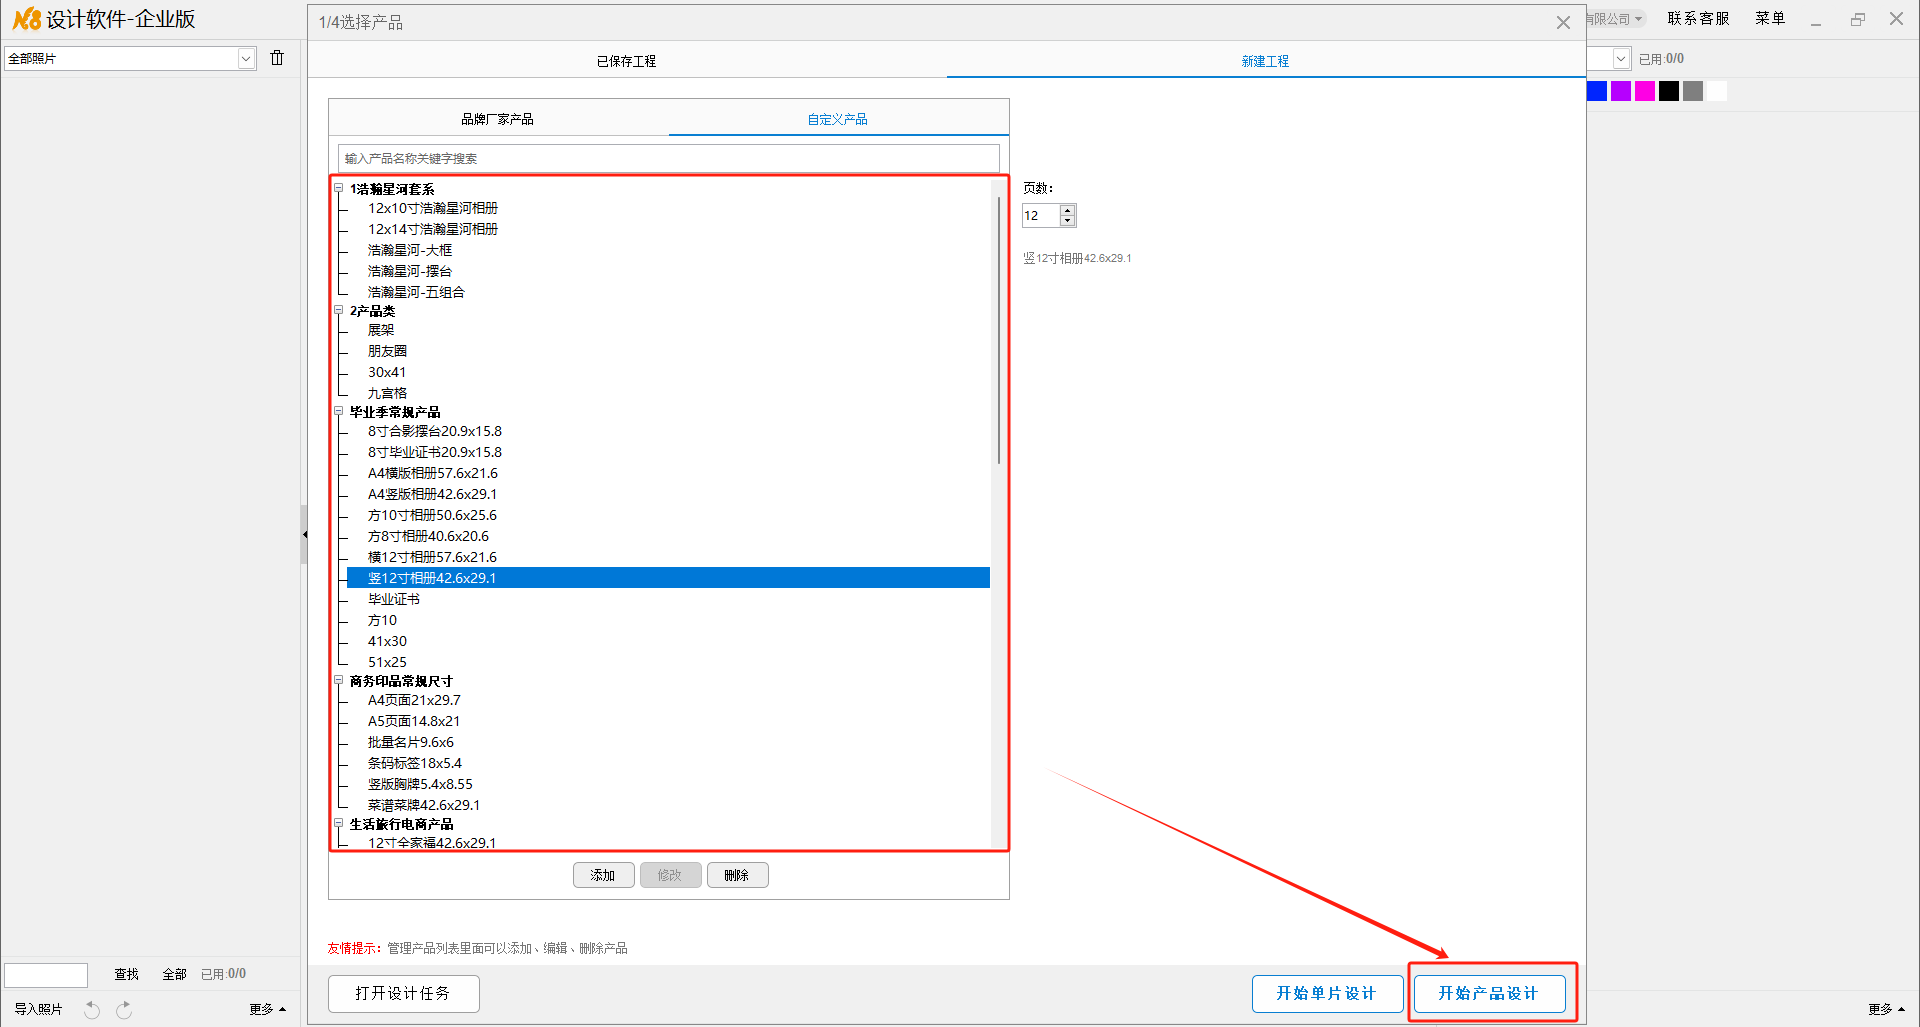The height and width of the screenshot is (1027, 1920).
Task: Click 开始产品设计 button
Action: point(1489,993)
